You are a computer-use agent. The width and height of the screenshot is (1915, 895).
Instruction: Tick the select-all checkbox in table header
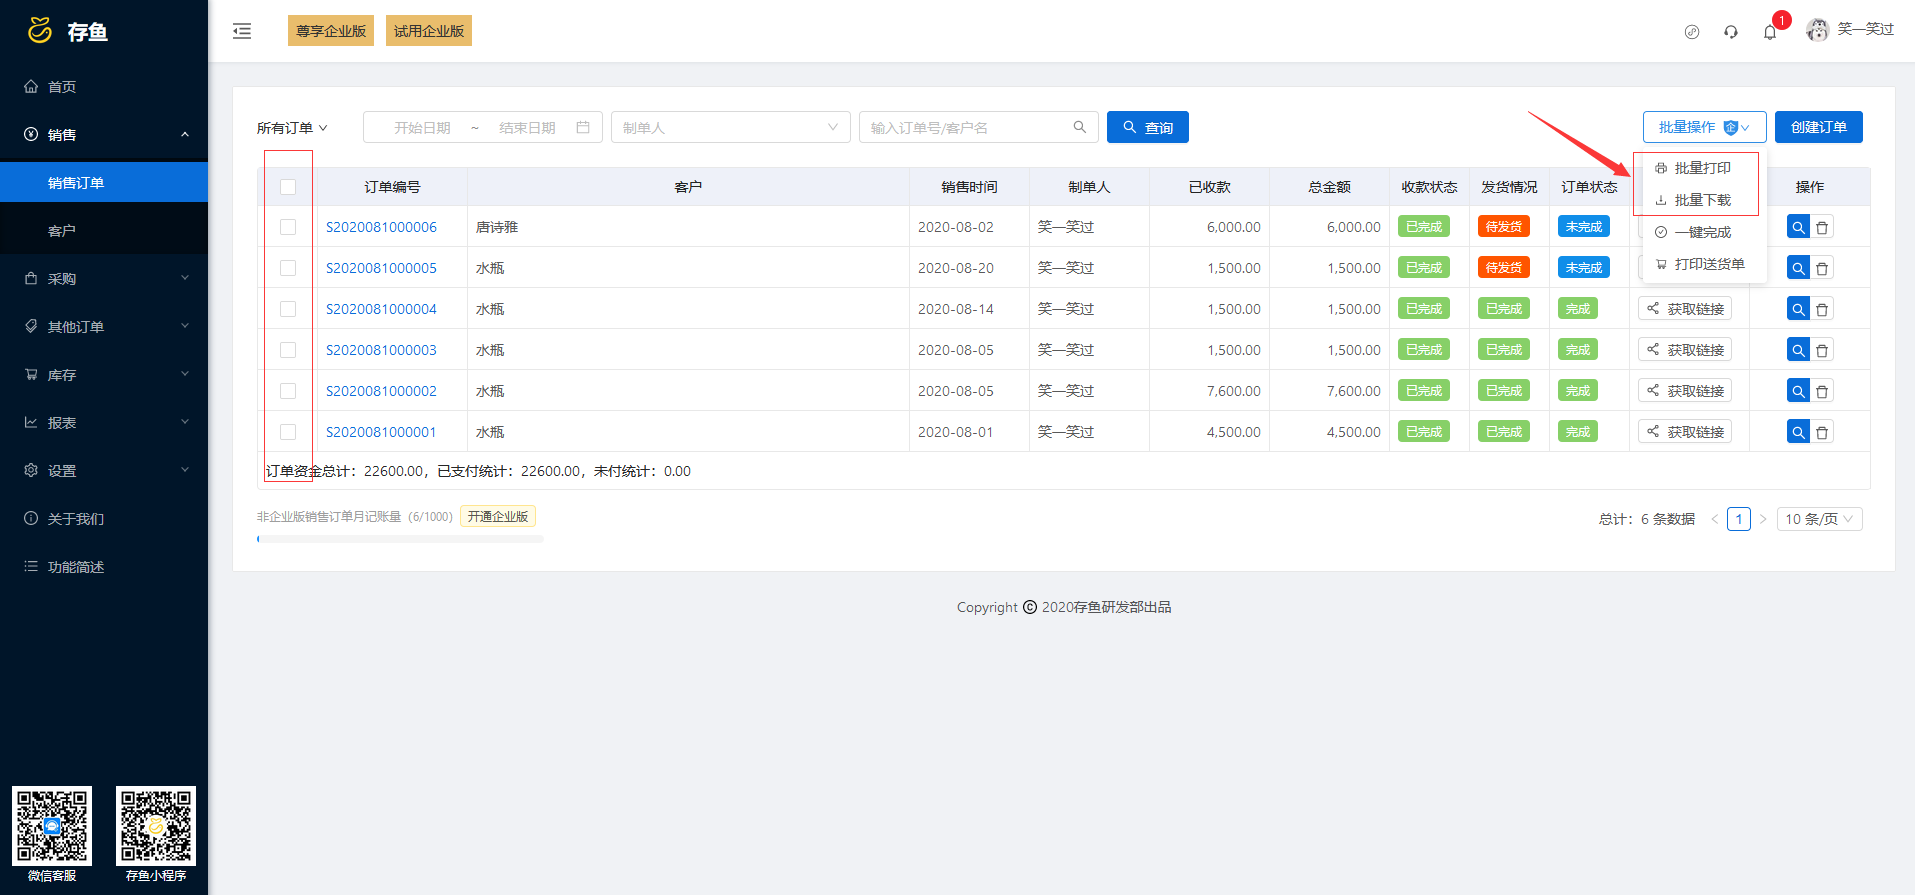[x=288, y=187]
